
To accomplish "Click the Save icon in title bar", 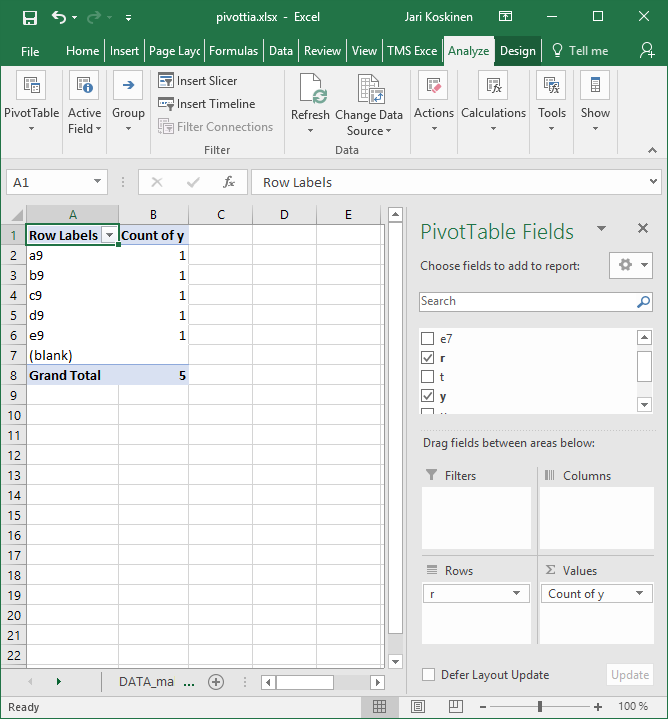I will click(x=29, y=17).
